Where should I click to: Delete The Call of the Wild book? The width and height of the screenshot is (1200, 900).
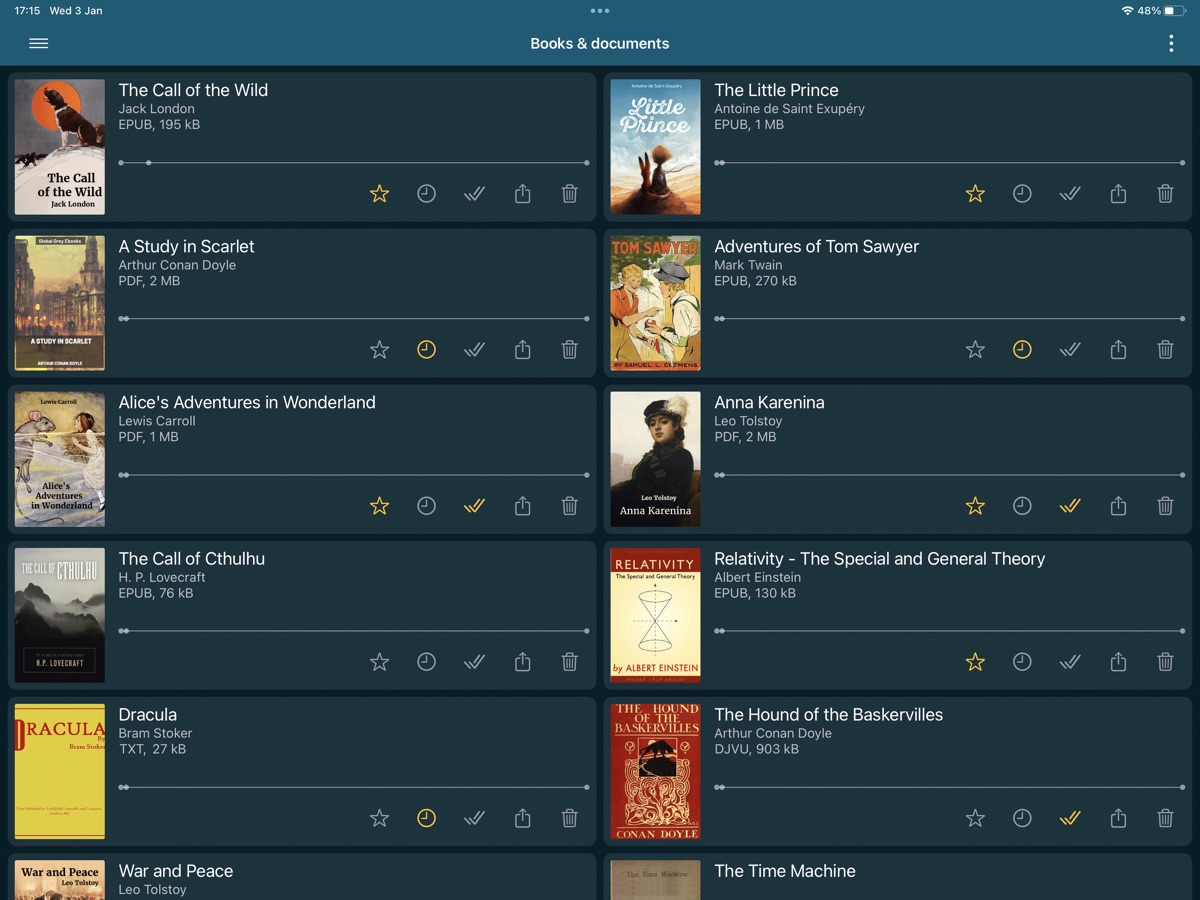click(569, 194)
